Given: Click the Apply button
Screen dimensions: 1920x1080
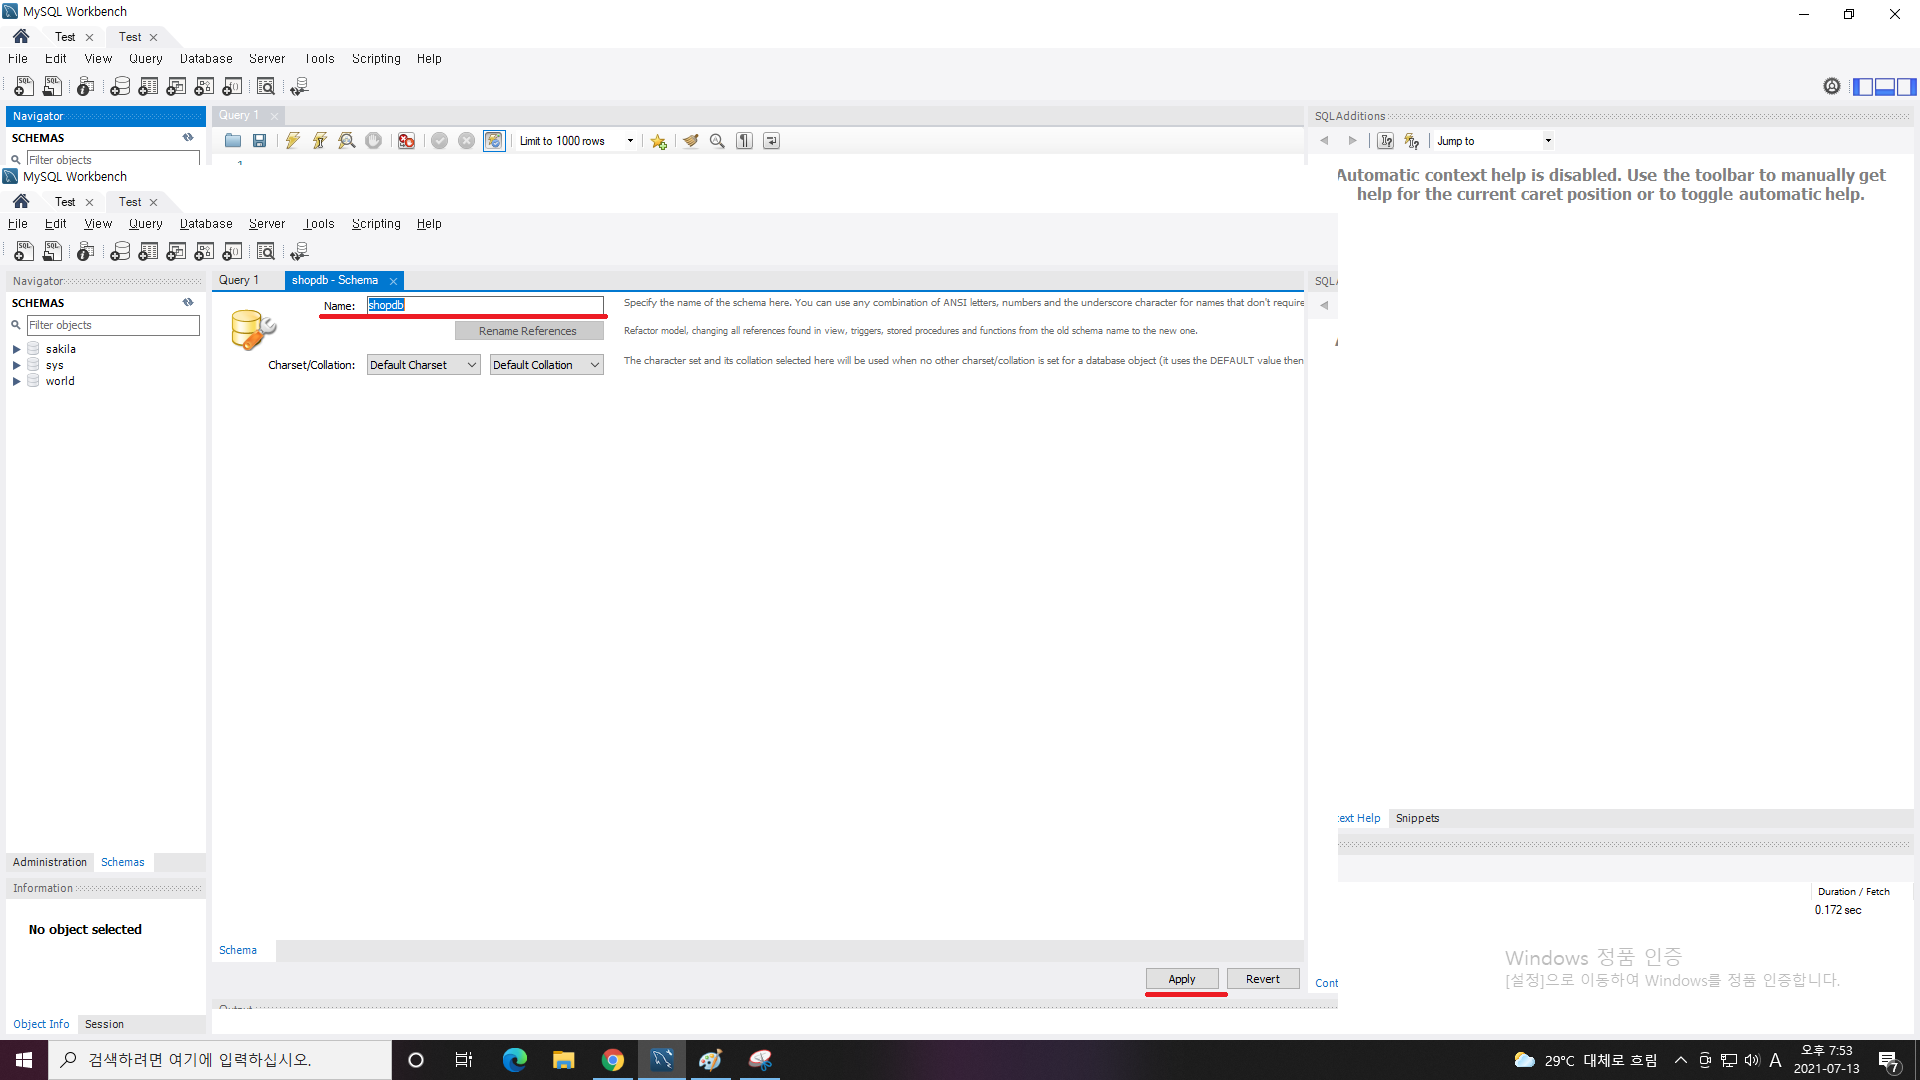Looking at the screenshot, I should 1181,979.
